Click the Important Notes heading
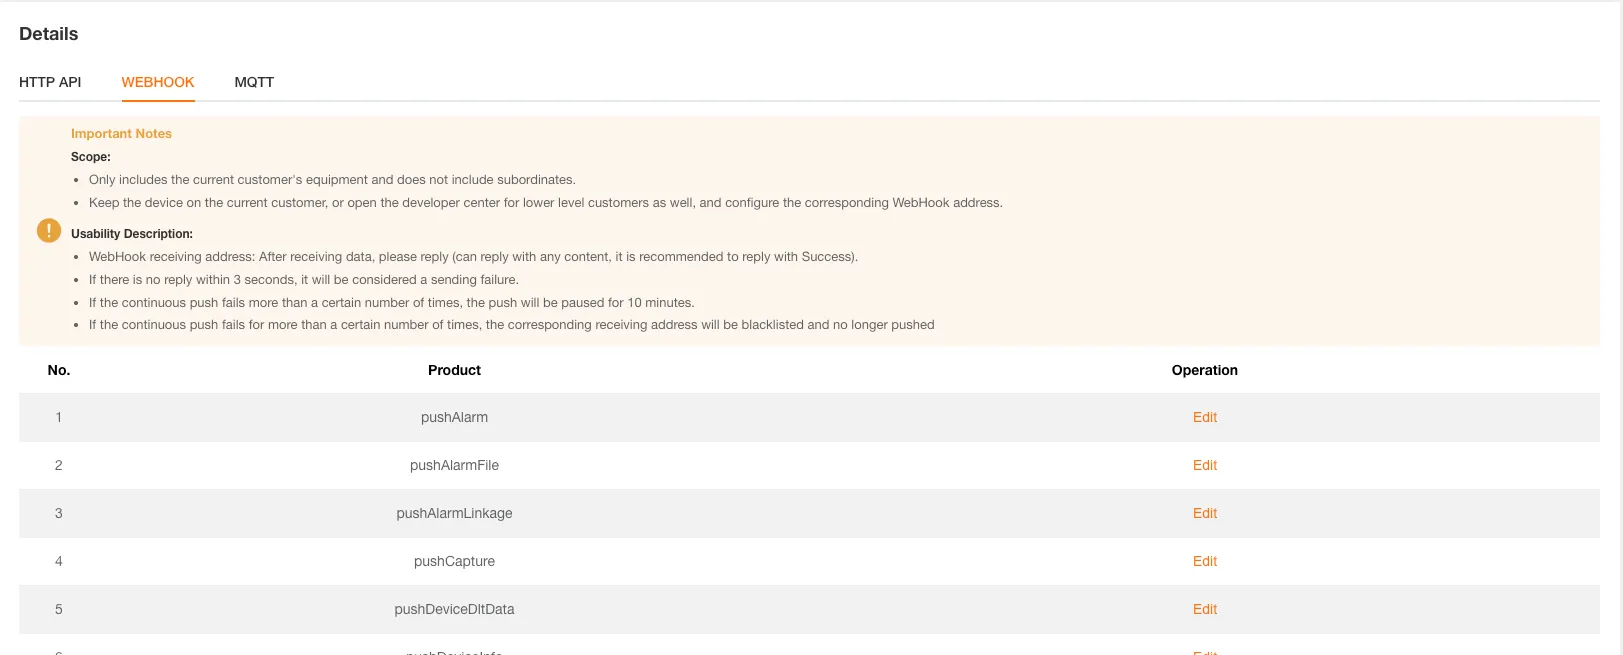The image size is (1623, 655). (121, 133)
